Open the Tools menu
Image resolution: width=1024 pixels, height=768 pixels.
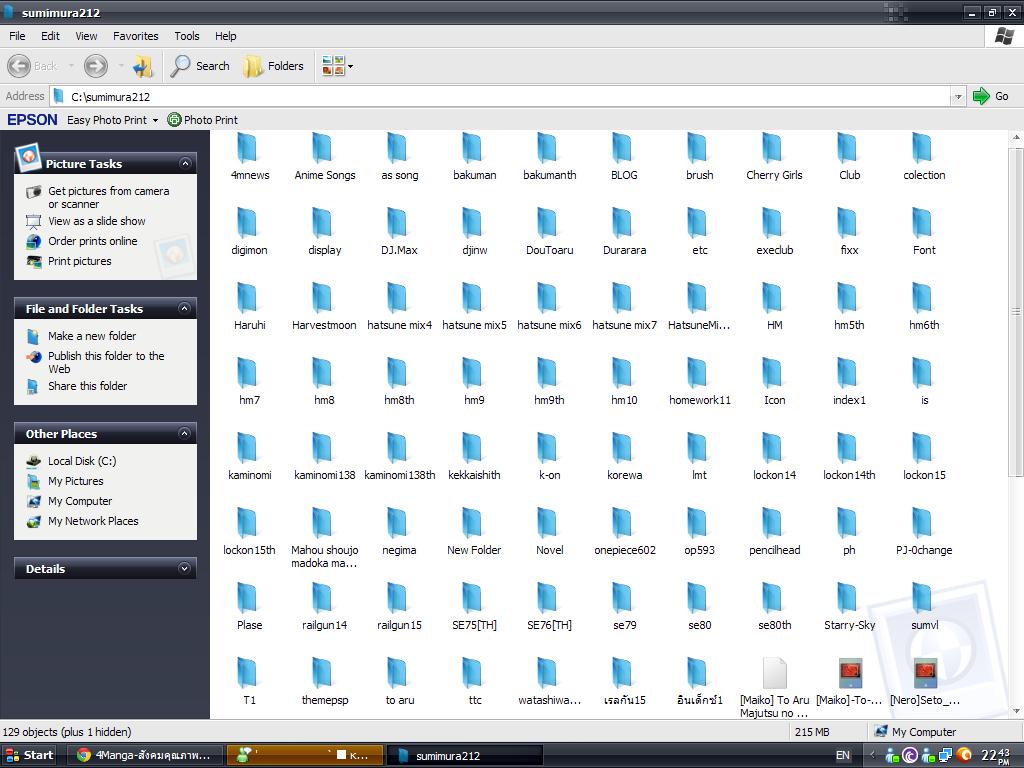(x=187, y=36)
